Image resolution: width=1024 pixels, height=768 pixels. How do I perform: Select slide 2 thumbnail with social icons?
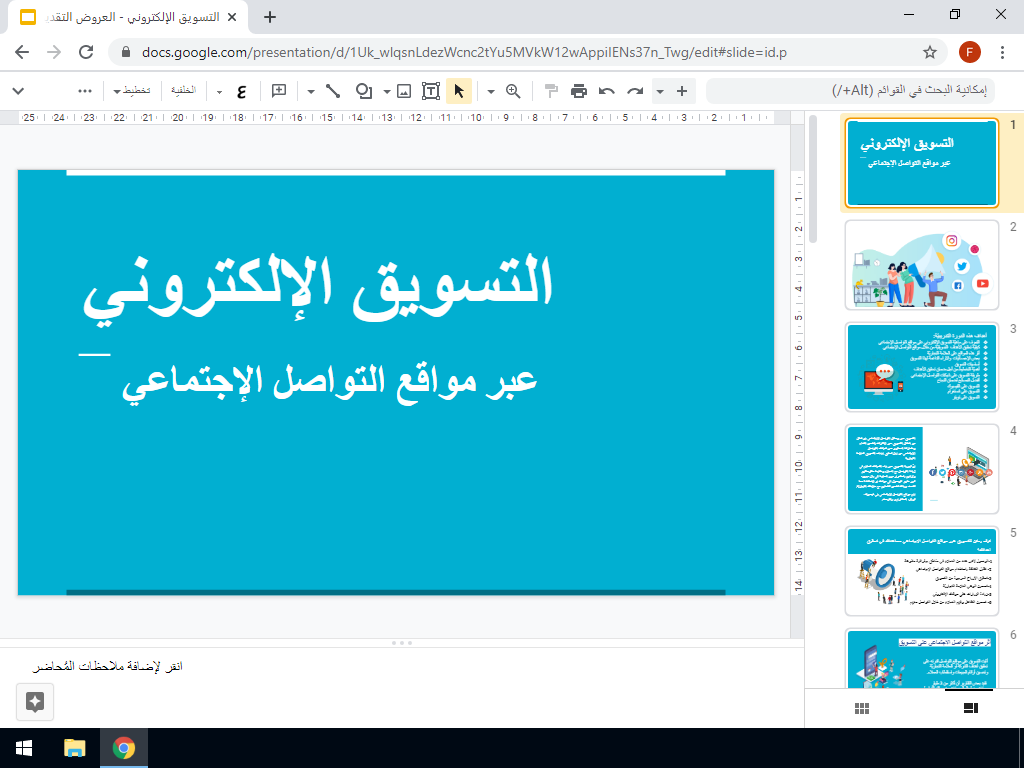pyautogui.click(x=921, y=265)
